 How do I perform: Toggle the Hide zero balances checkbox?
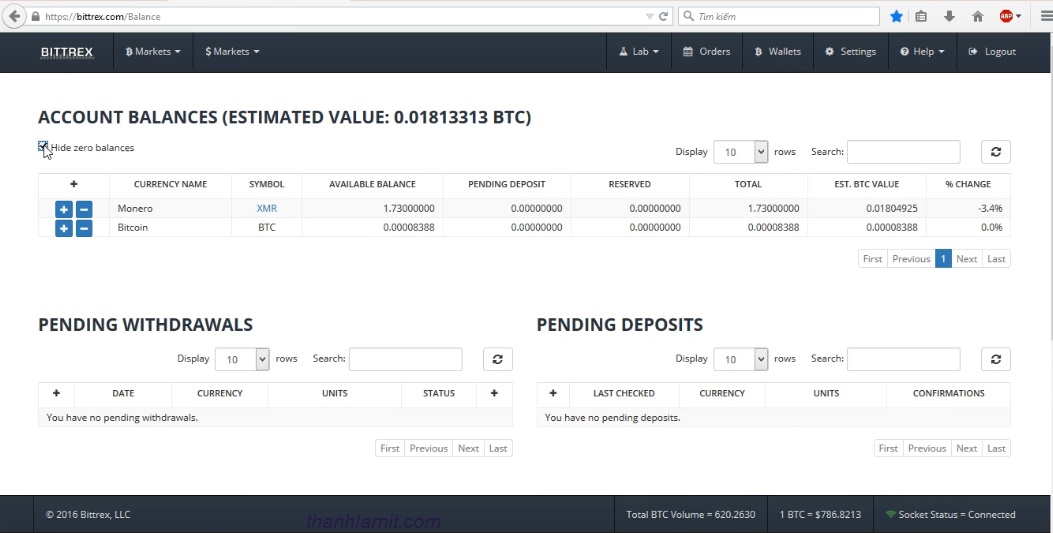point(43,147)
